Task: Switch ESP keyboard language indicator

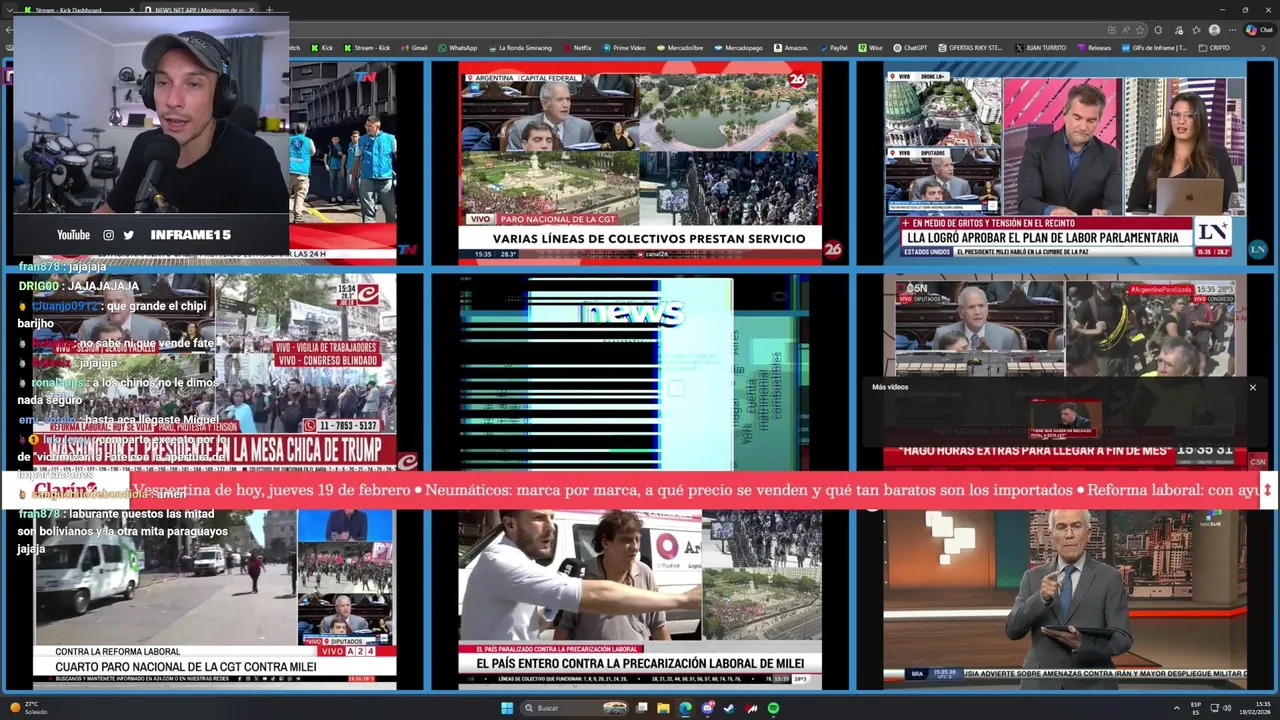Action: (x=1196, y=708)
